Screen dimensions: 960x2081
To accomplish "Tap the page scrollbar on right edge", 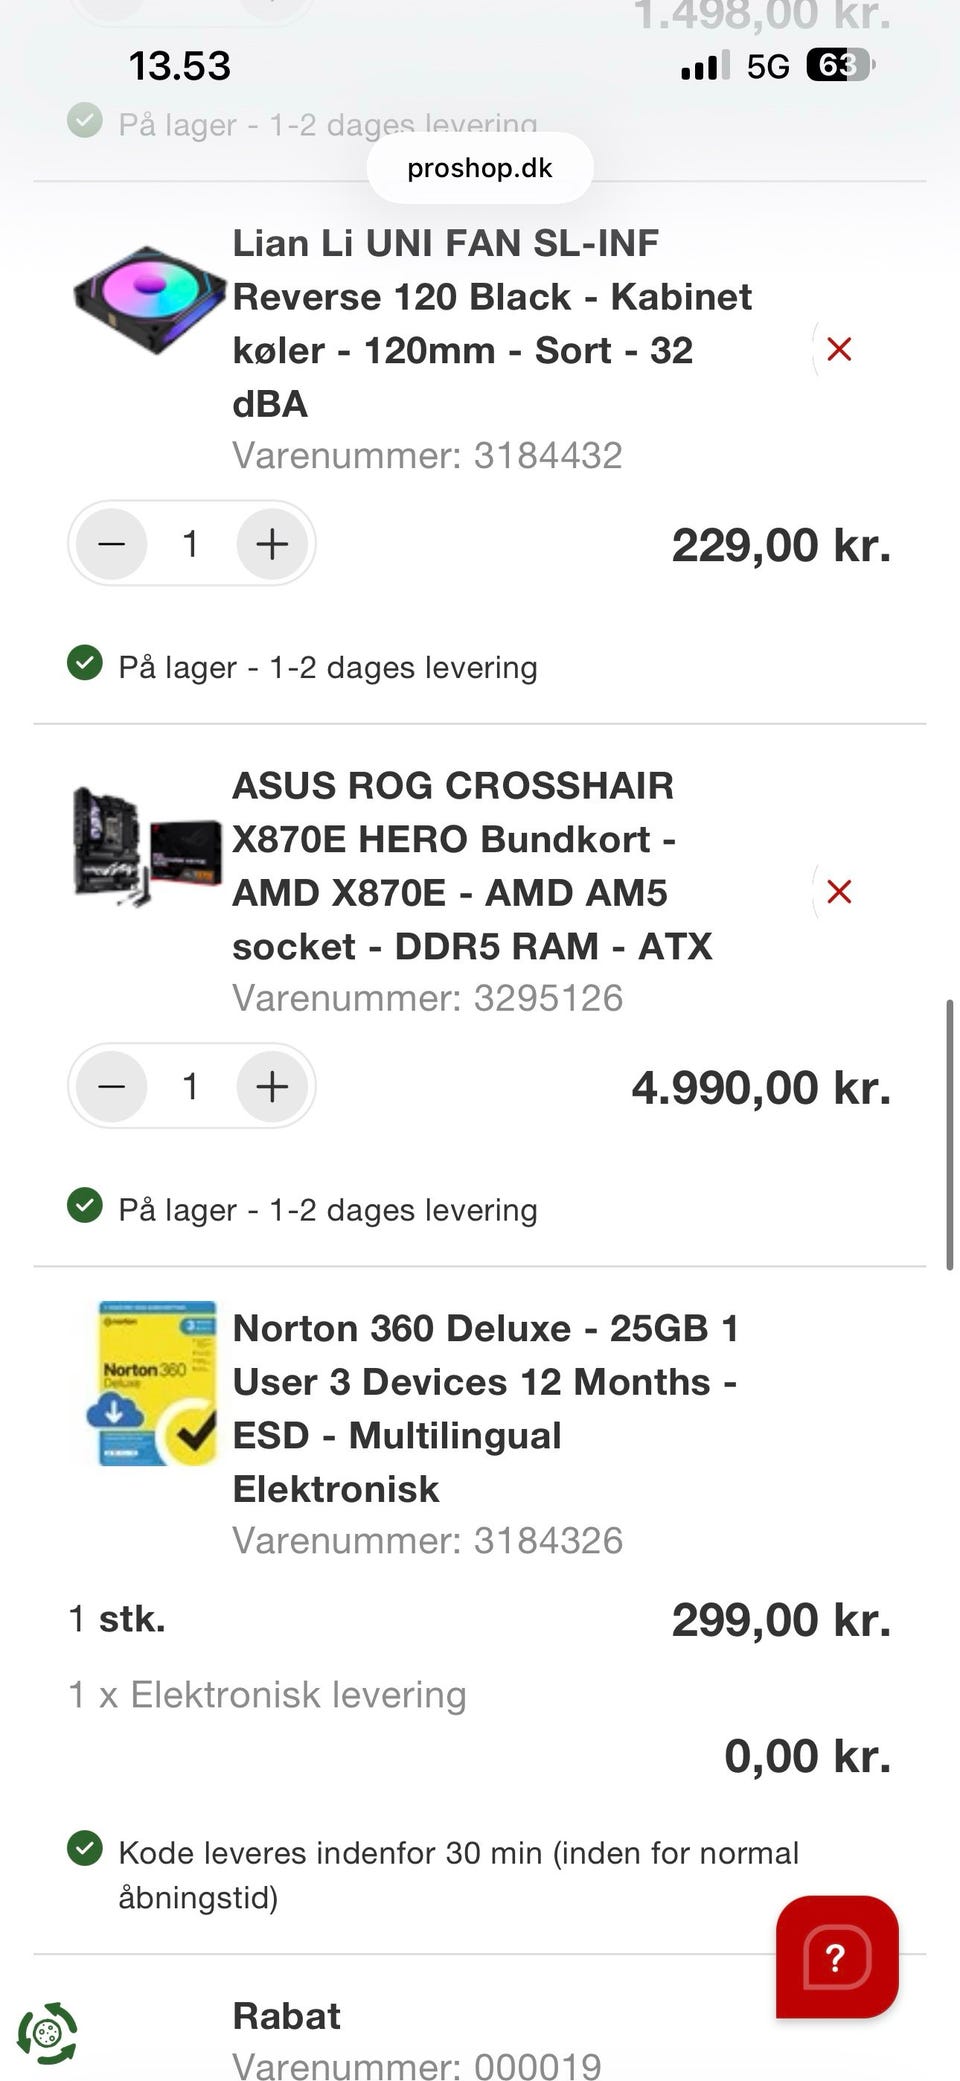I will click(949, 1134).
